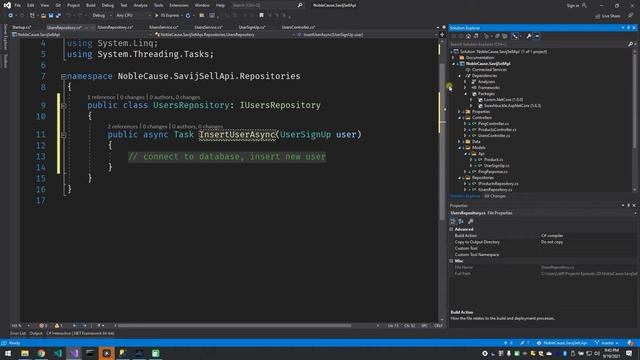Collapse the InsertUserAsync method on line 11

[x=63, y=135]
